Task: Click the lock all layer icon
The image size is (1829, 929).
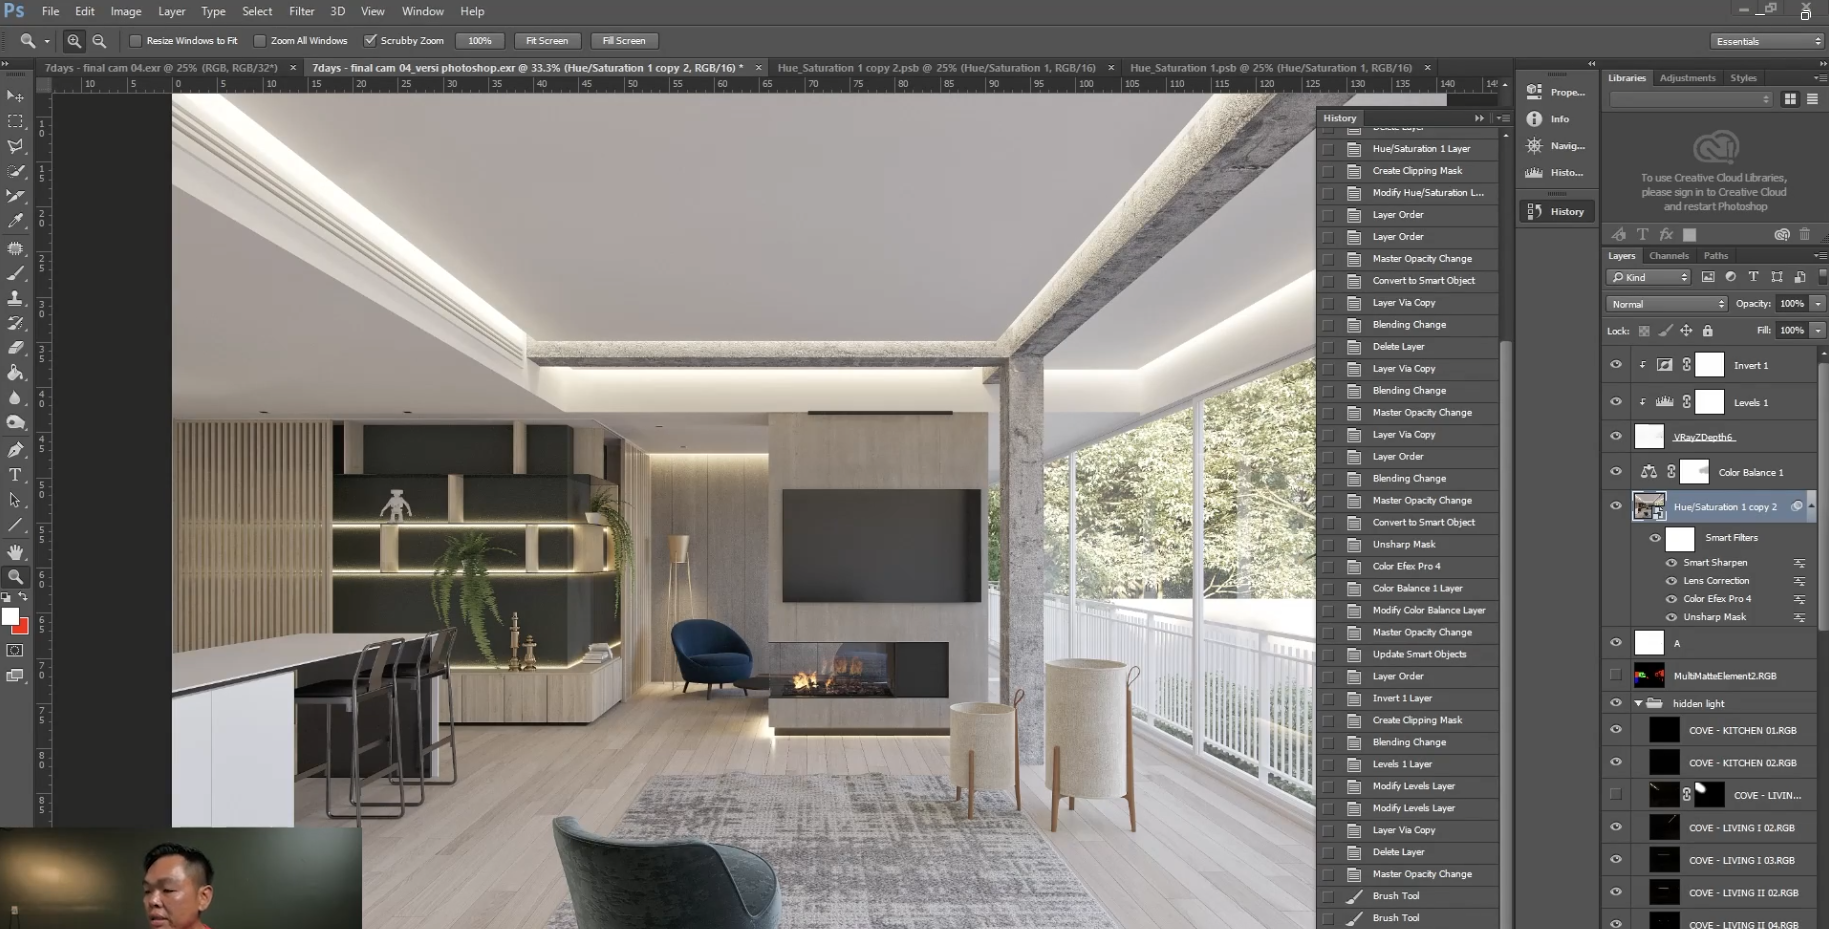Action: click(x=1708, y=331)
